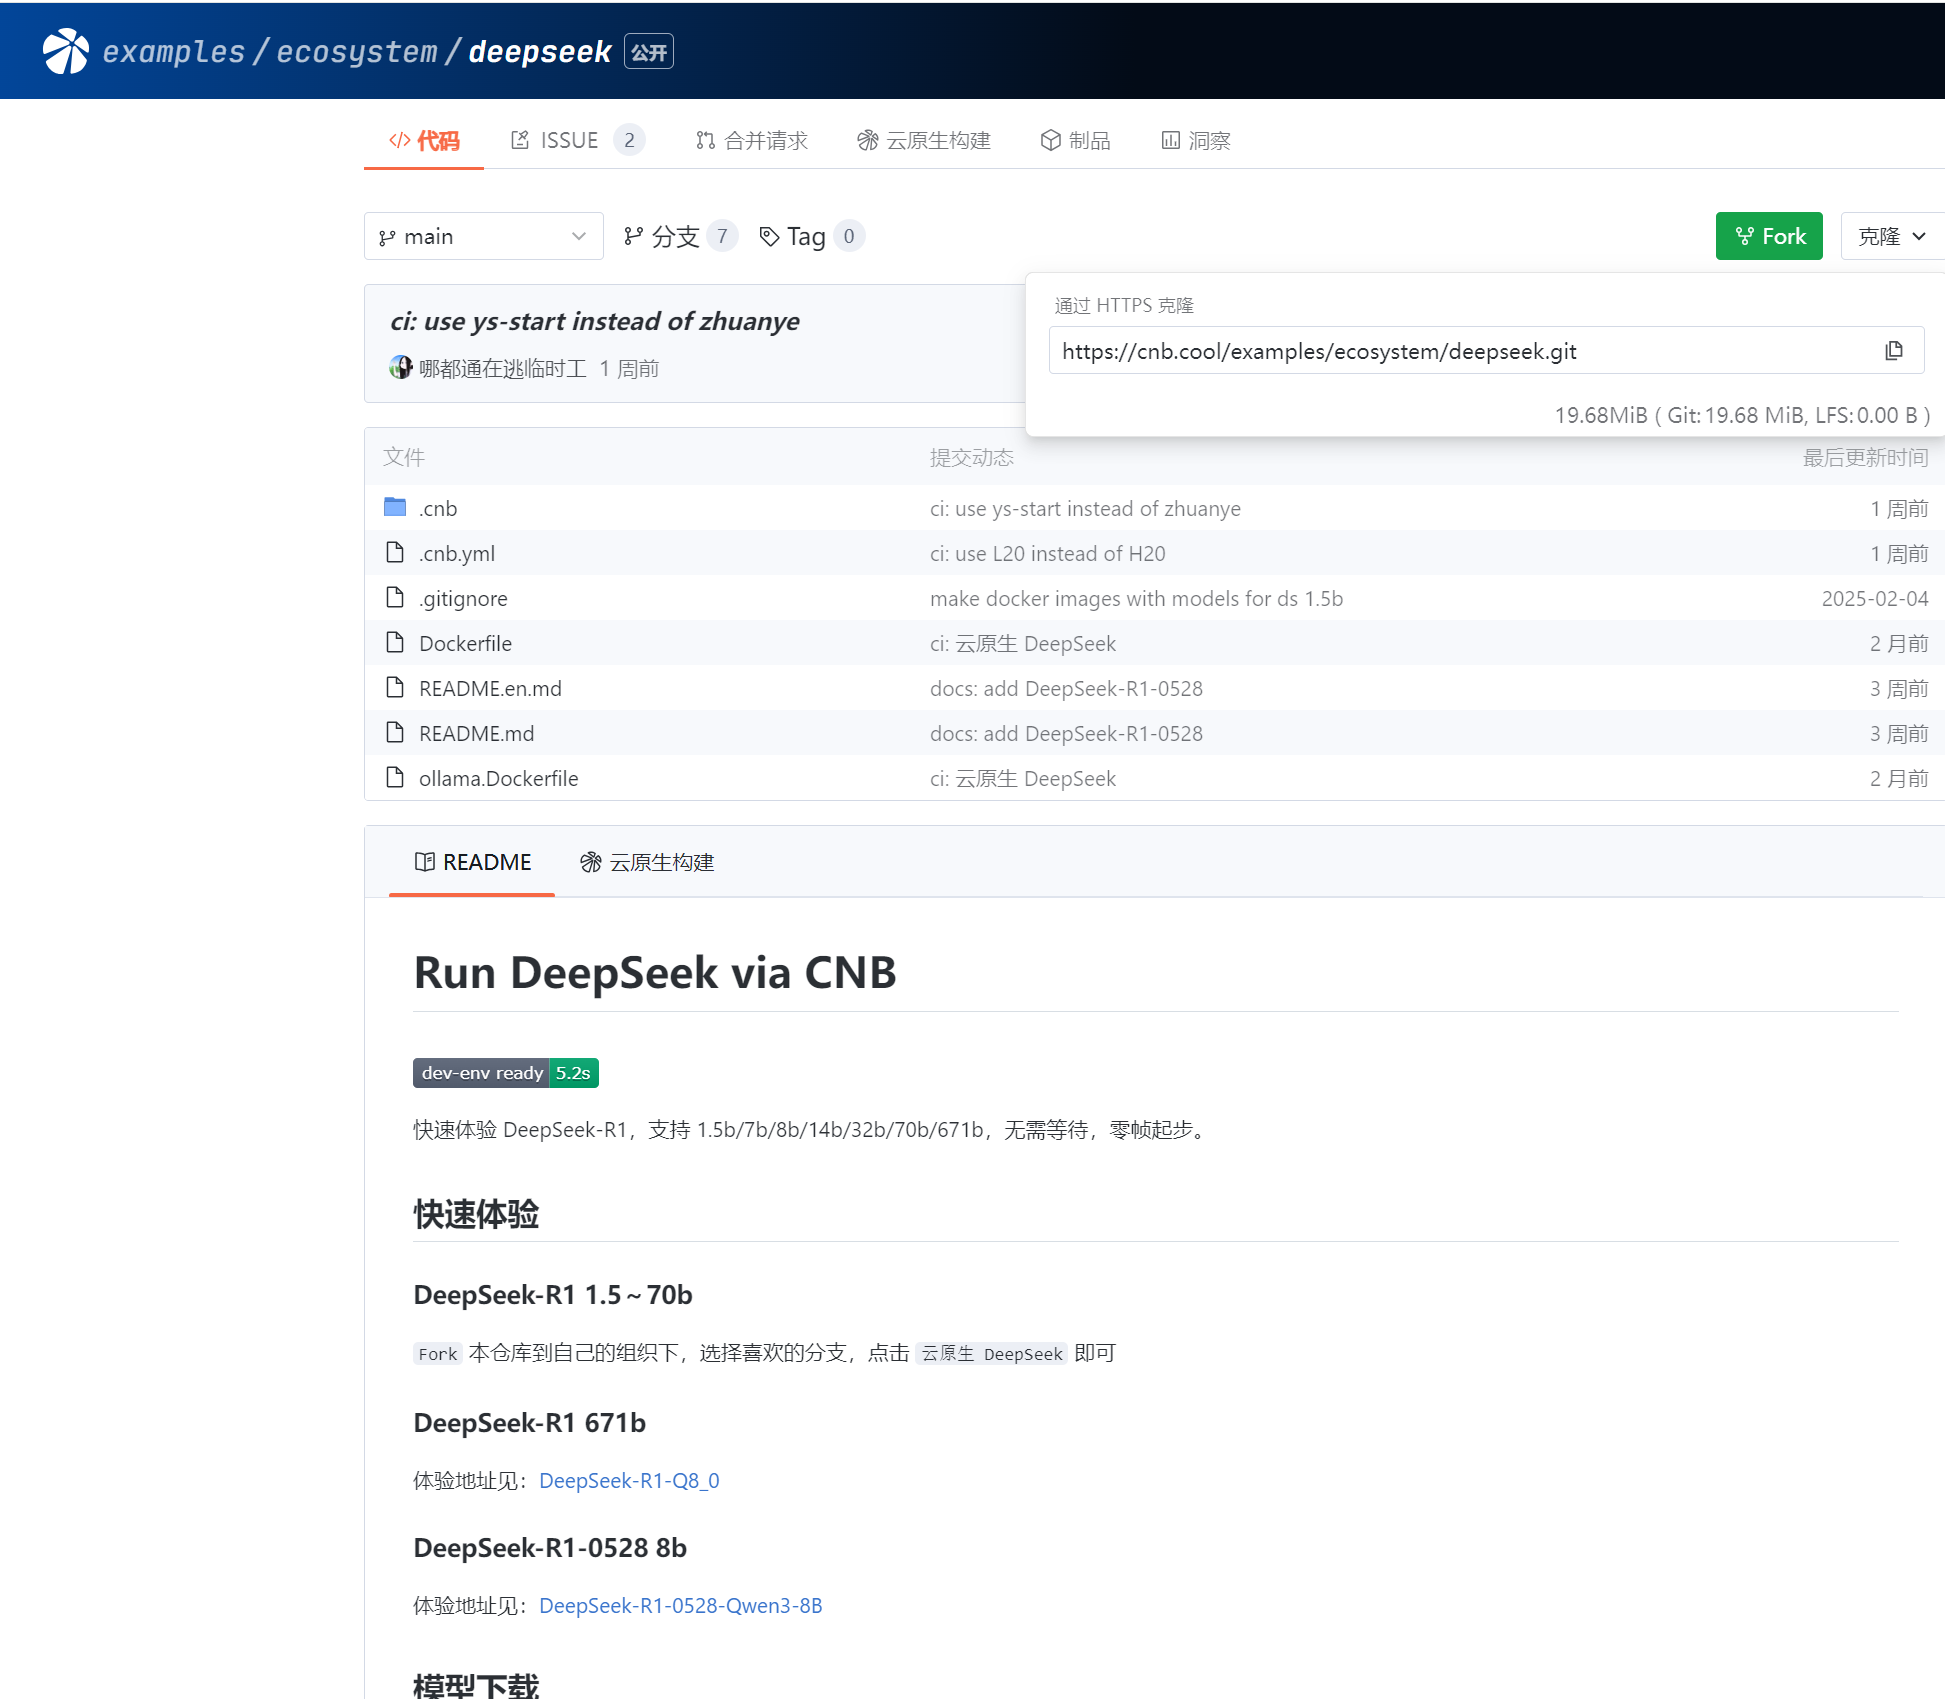Copy the HTTPS clone URL
This screenshot has height=1699, width=1945.
click(x=1893, y=351)
